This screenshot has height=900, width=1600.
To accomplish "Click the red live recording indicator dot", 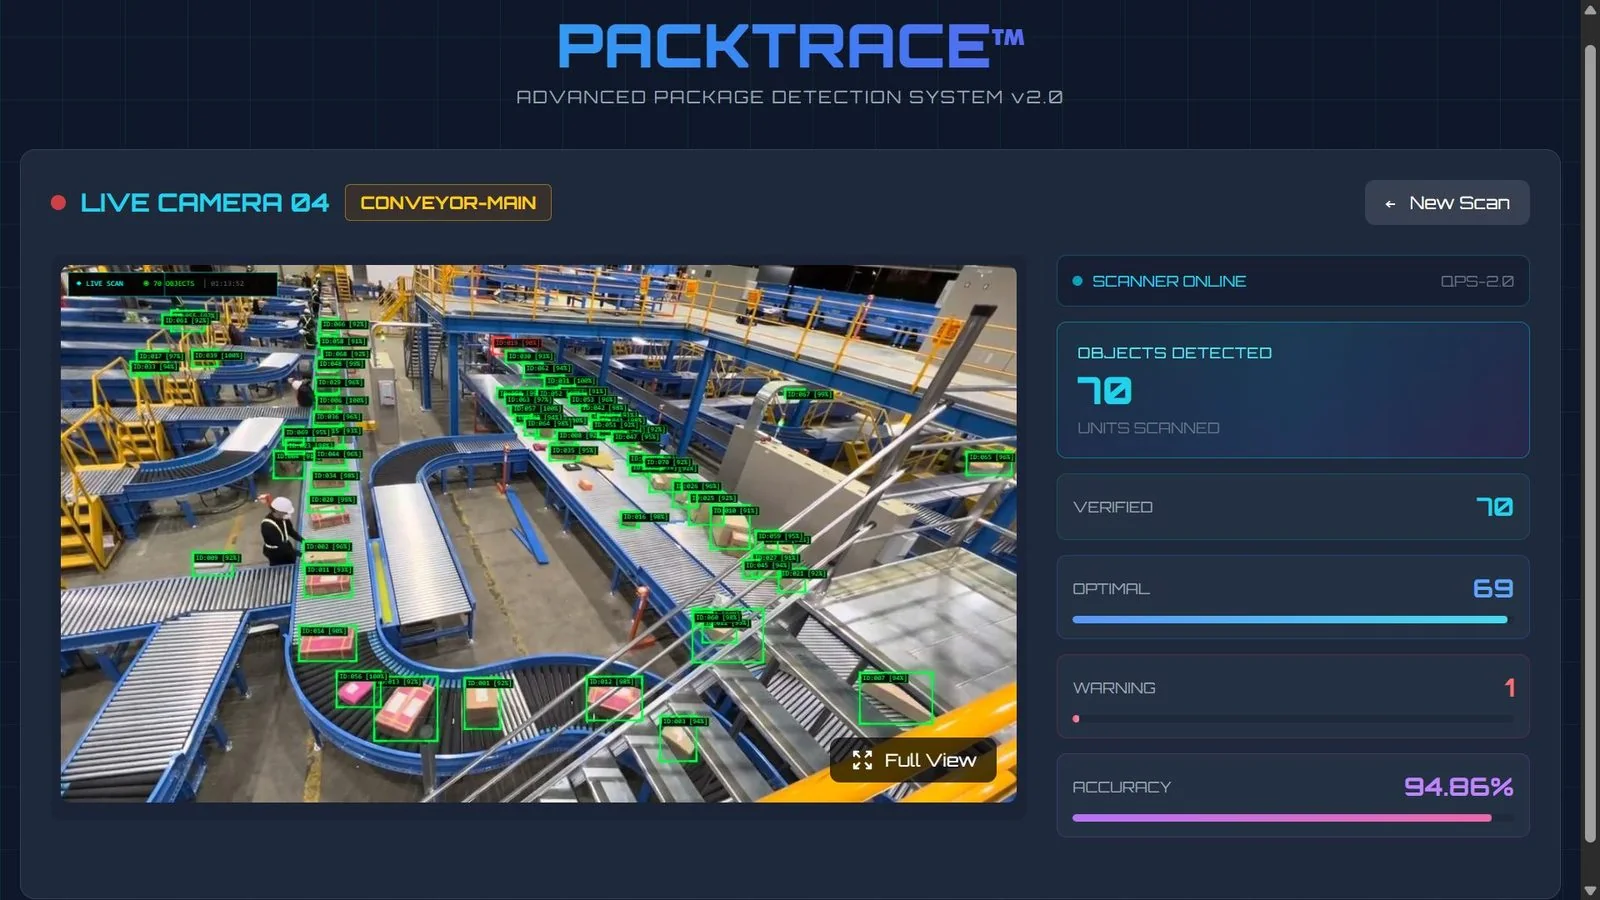I will (x=58, y=203).
